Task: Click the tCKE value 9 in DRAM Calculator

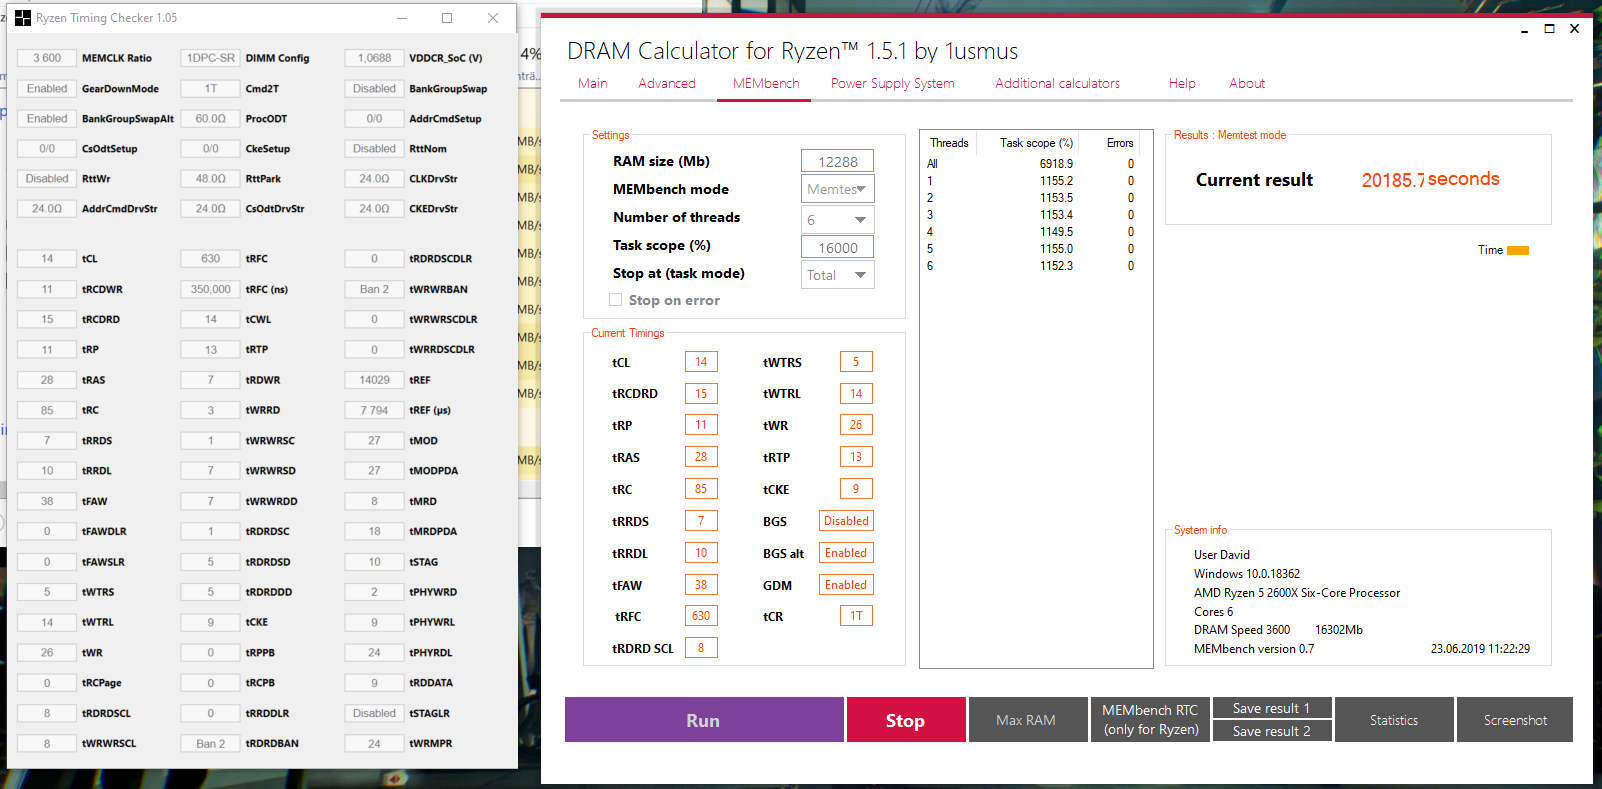Action: (x=856, y=489)
